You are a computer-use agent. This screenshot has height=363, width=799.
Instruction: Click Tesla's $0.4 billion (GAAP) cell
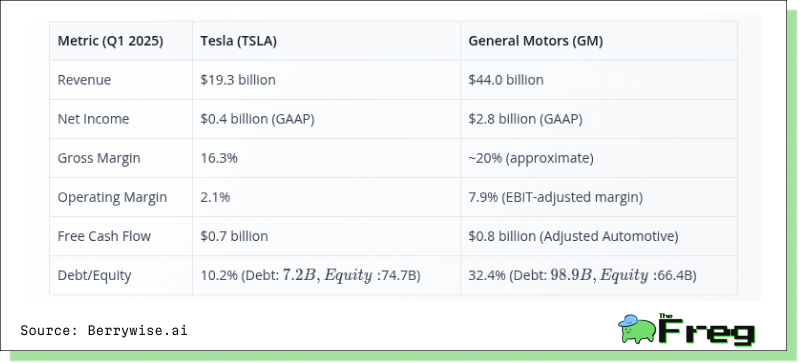pos(327,119)
